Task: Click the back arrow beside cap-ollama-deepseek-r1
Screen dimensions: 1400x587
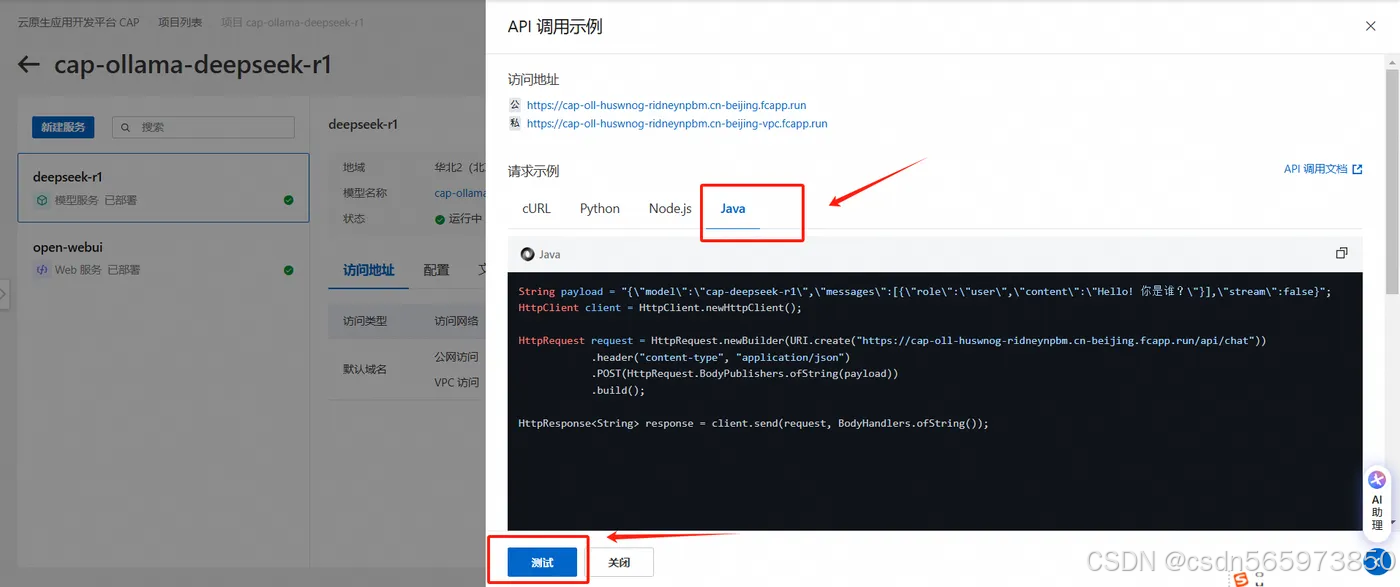Action: click(29, 65)
